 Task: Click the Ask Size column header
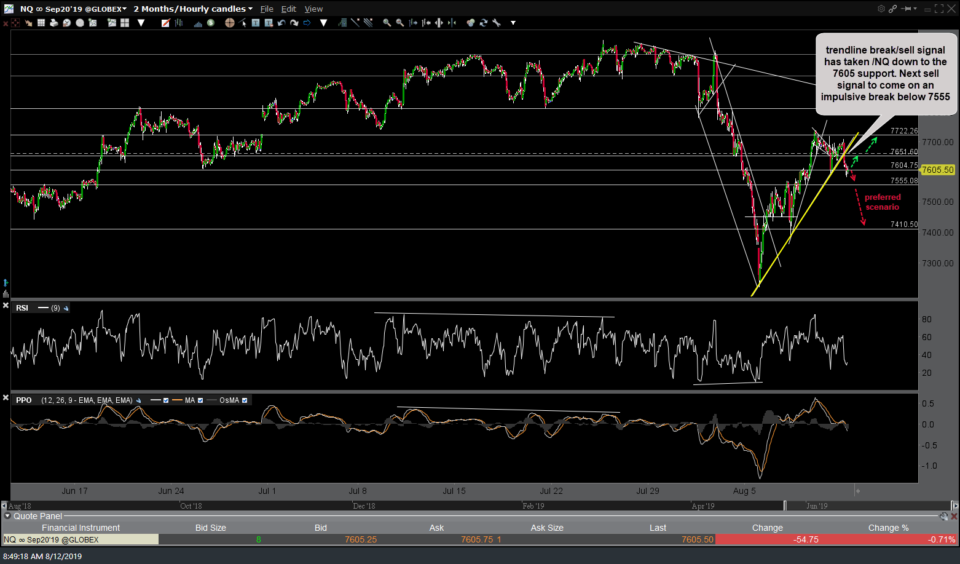(x=547, y=527)
